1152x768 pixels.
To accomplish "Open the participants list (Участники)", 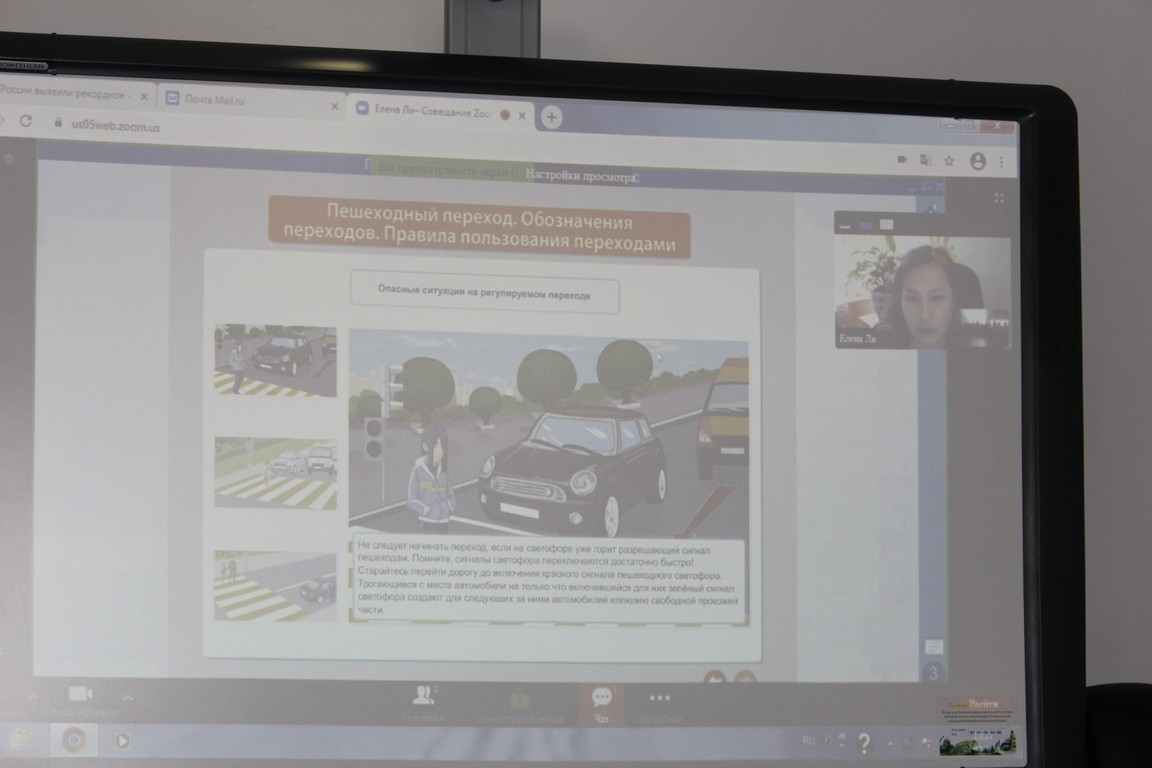I will [x=423, y=705].
